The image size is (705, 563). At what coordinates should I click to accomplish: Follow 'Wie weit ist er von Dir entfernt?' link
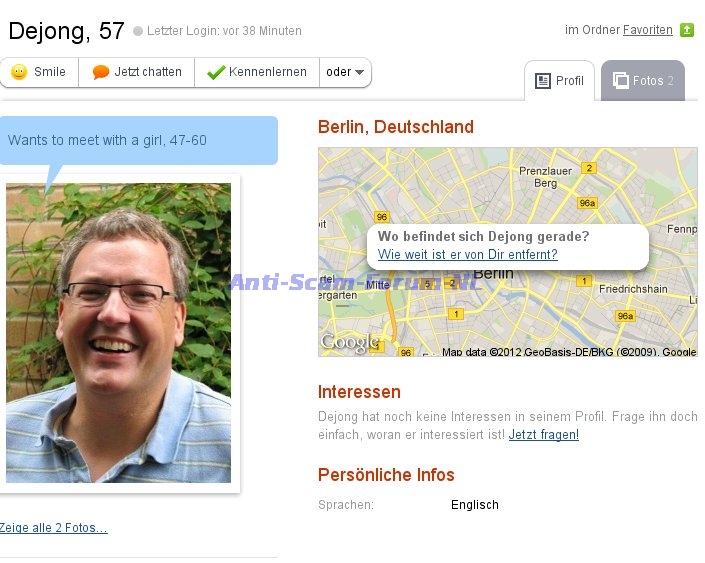(468, 255)
